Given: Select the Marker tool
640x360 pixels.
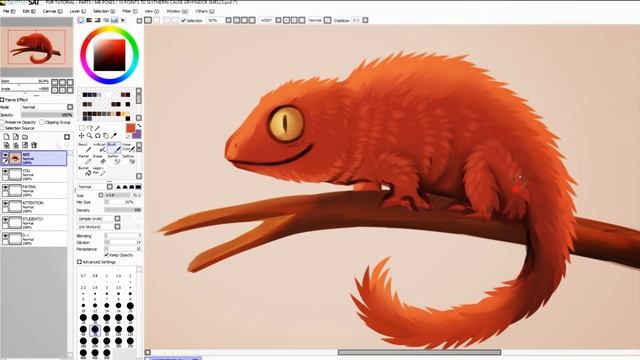Looking at the screenshot, I should [x=85, y=159].
